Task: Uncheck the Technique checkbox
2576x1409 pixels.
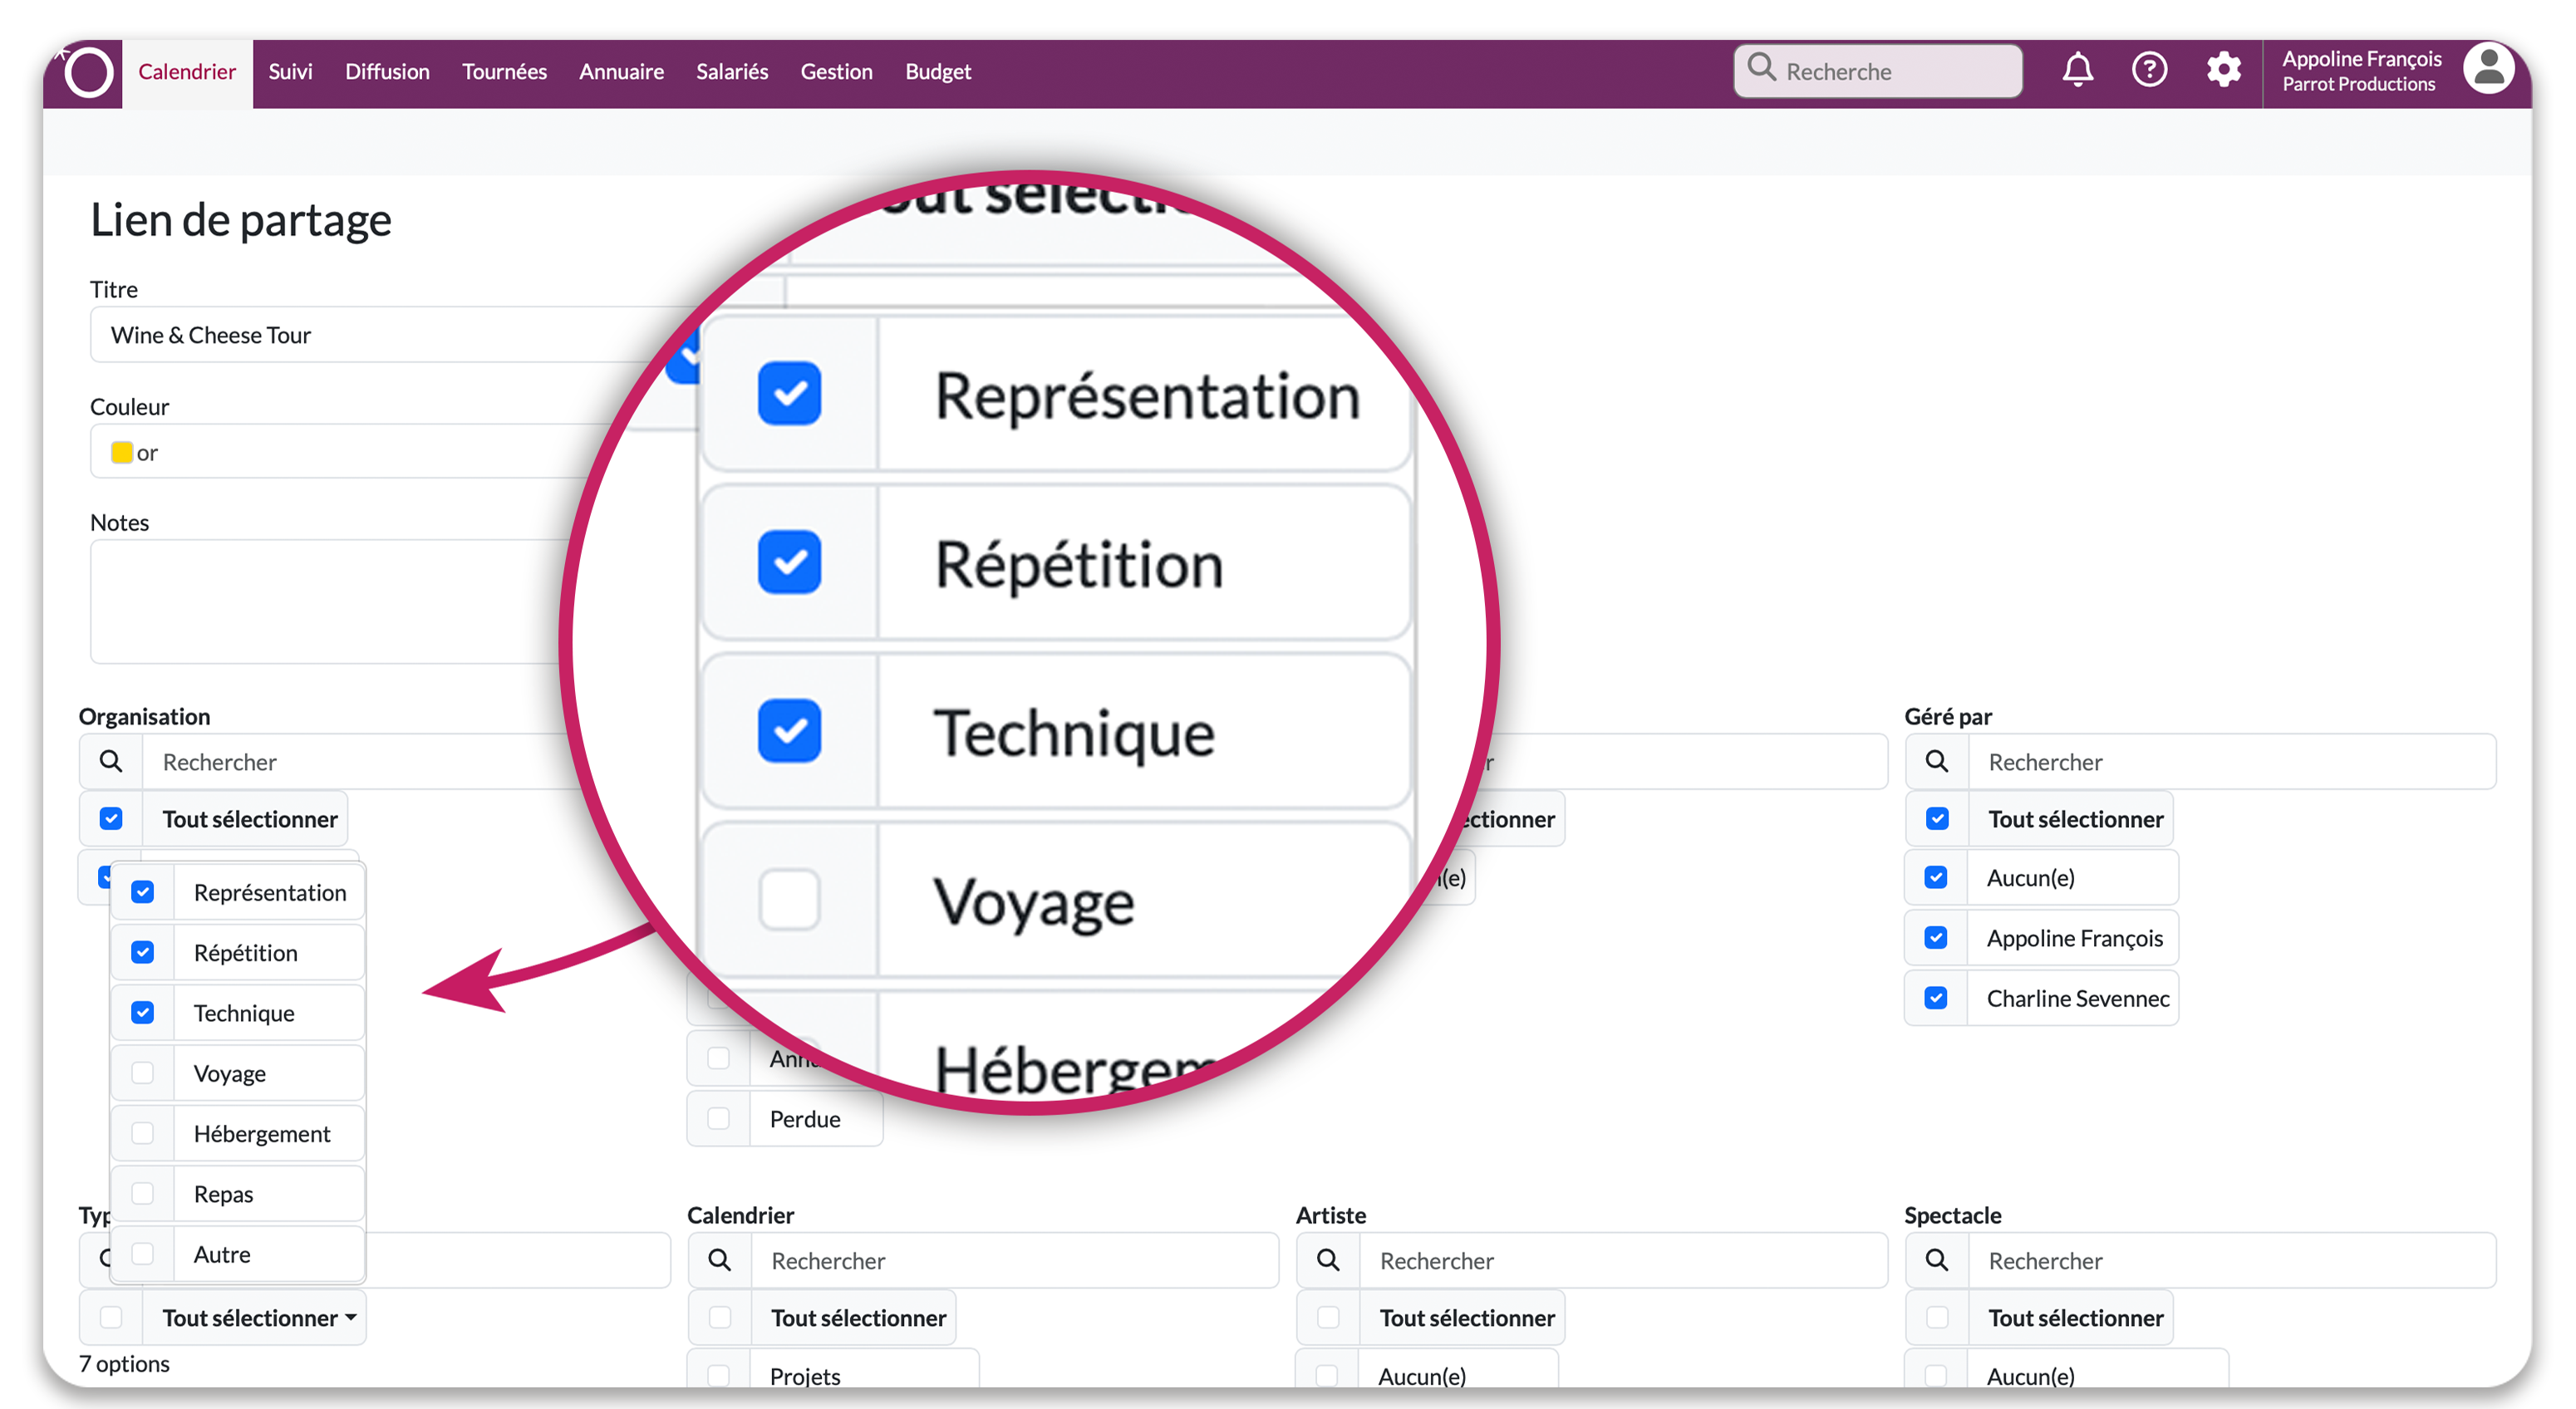Action: pyautogui.click(x=143, y=1012)
